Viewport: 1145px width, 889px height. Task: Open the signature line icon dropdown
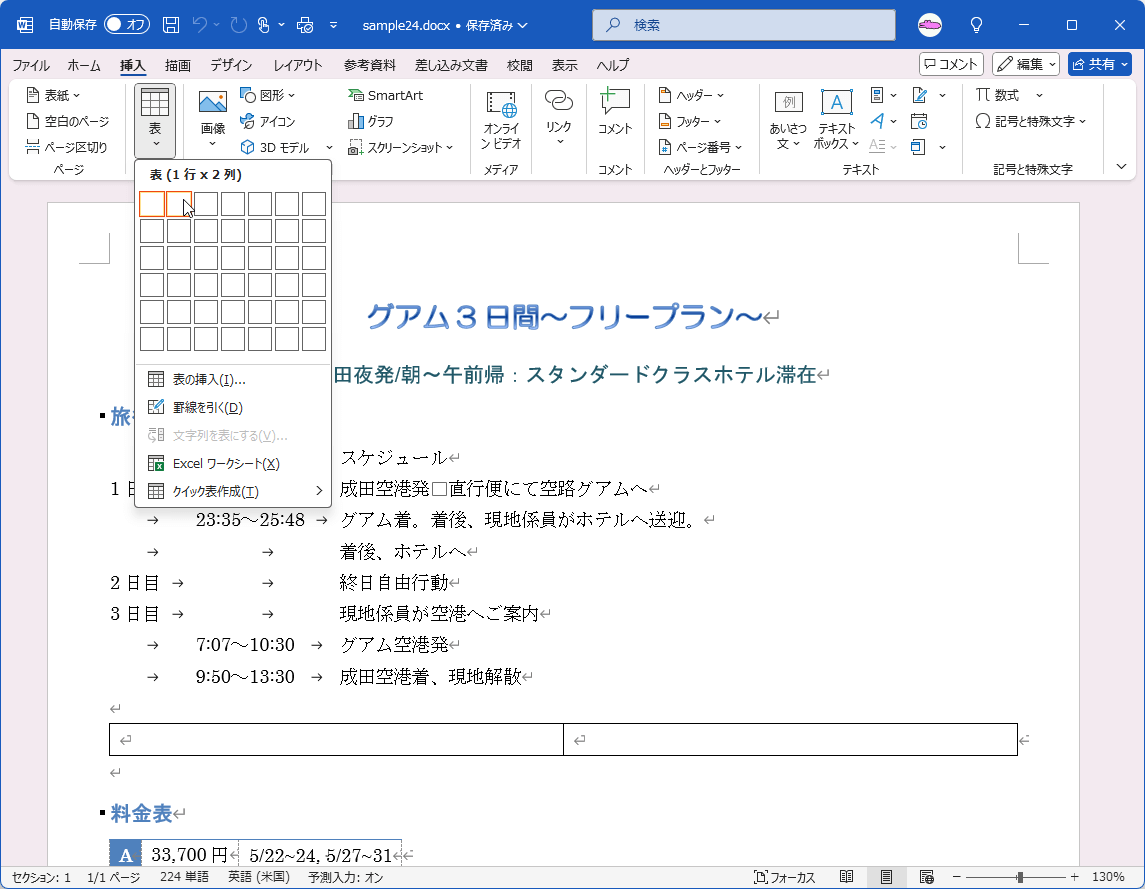[943, 95]
